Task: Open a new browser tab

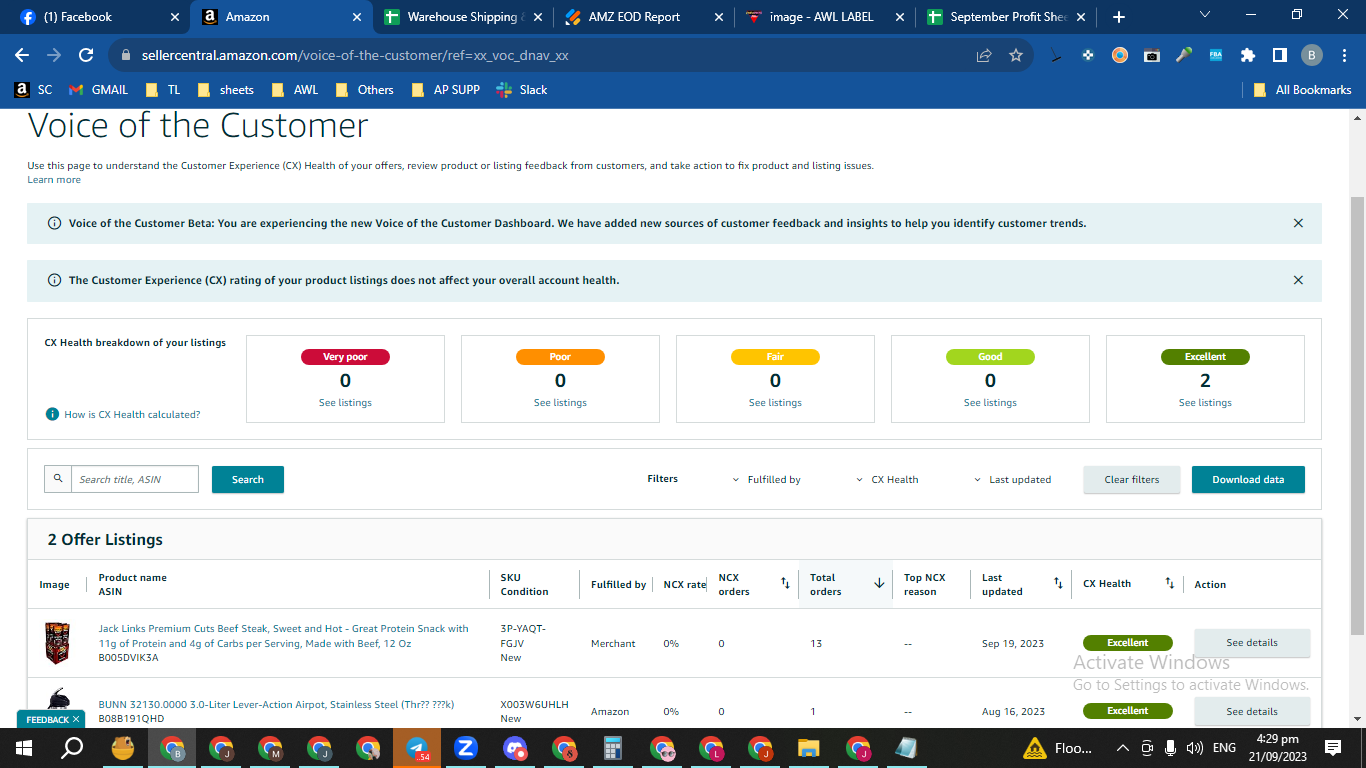Action: point(1119,17)
